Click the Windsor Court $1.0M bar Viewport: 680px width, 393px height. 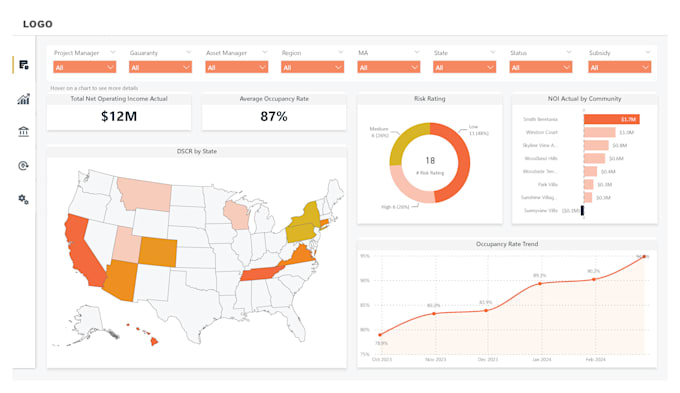pos(599,132)
